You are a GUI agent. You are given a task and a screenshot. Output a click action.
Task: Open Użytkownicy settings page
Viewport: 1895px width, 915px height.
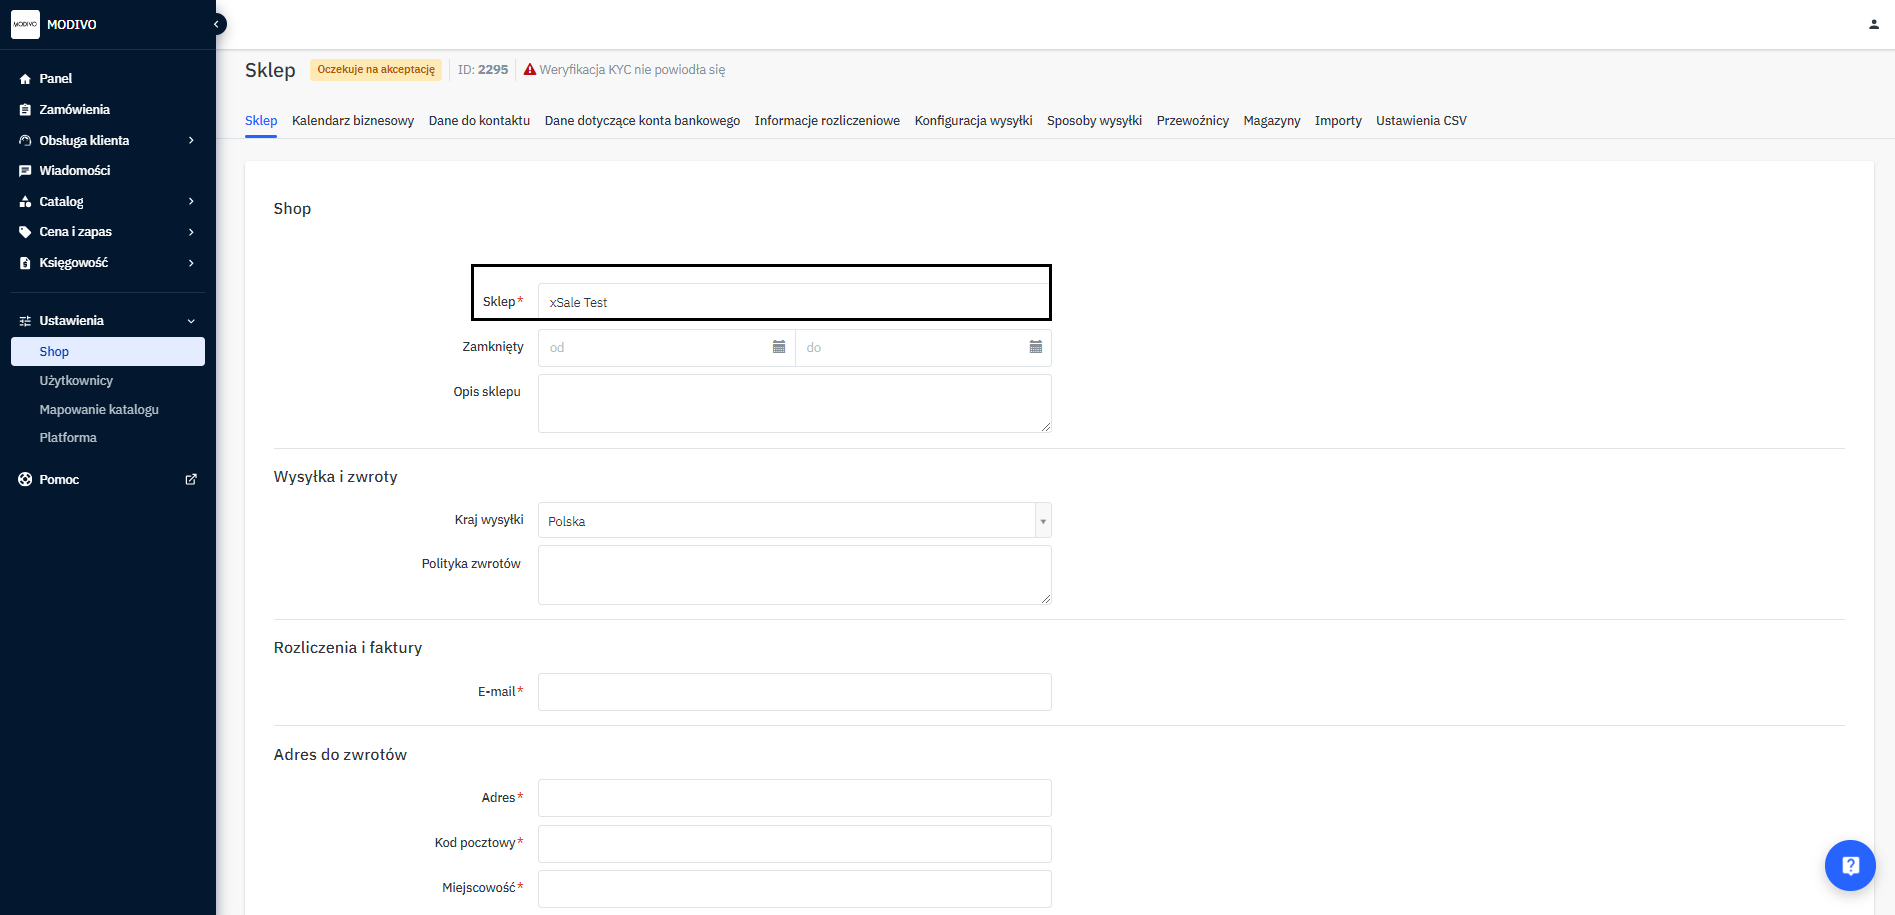coord(76,381)
